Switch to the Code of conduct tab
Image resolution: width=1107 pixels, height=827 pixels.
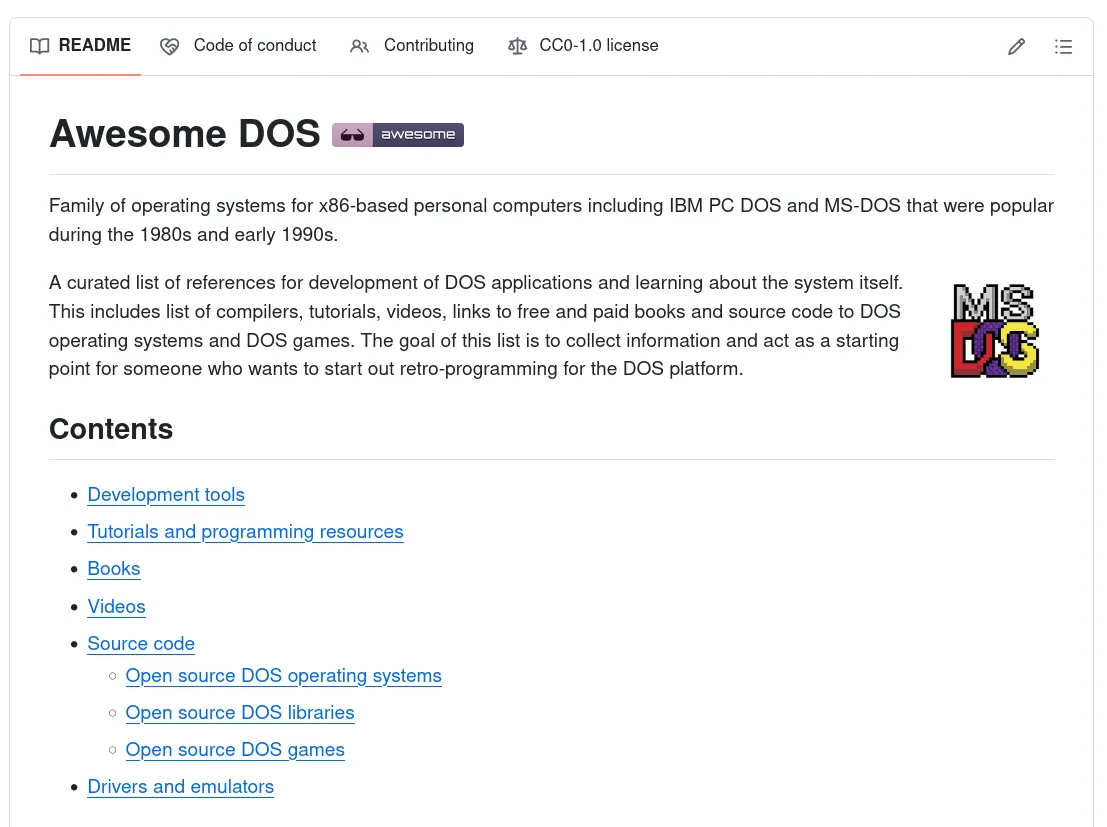254,45
